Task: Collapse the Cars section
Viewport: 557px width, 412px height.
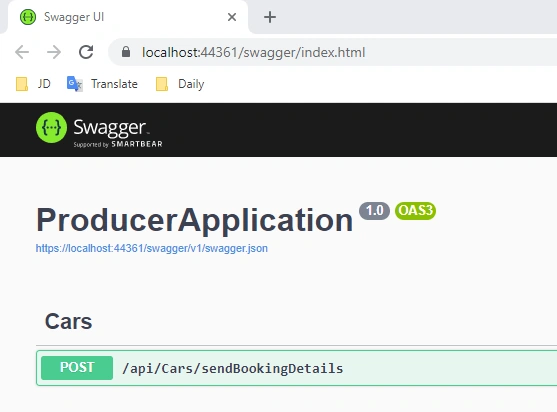Action: pyautogui.click(x=68, y=321)
